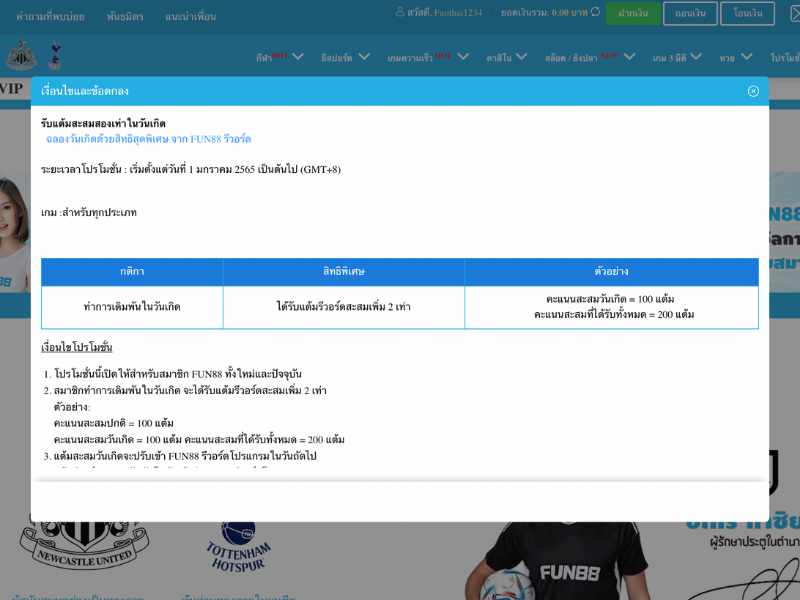The width and height of the screenshot is (800, 600).
Task: Click the large Newcastle United logo
Action: click(x=84, y=545)
